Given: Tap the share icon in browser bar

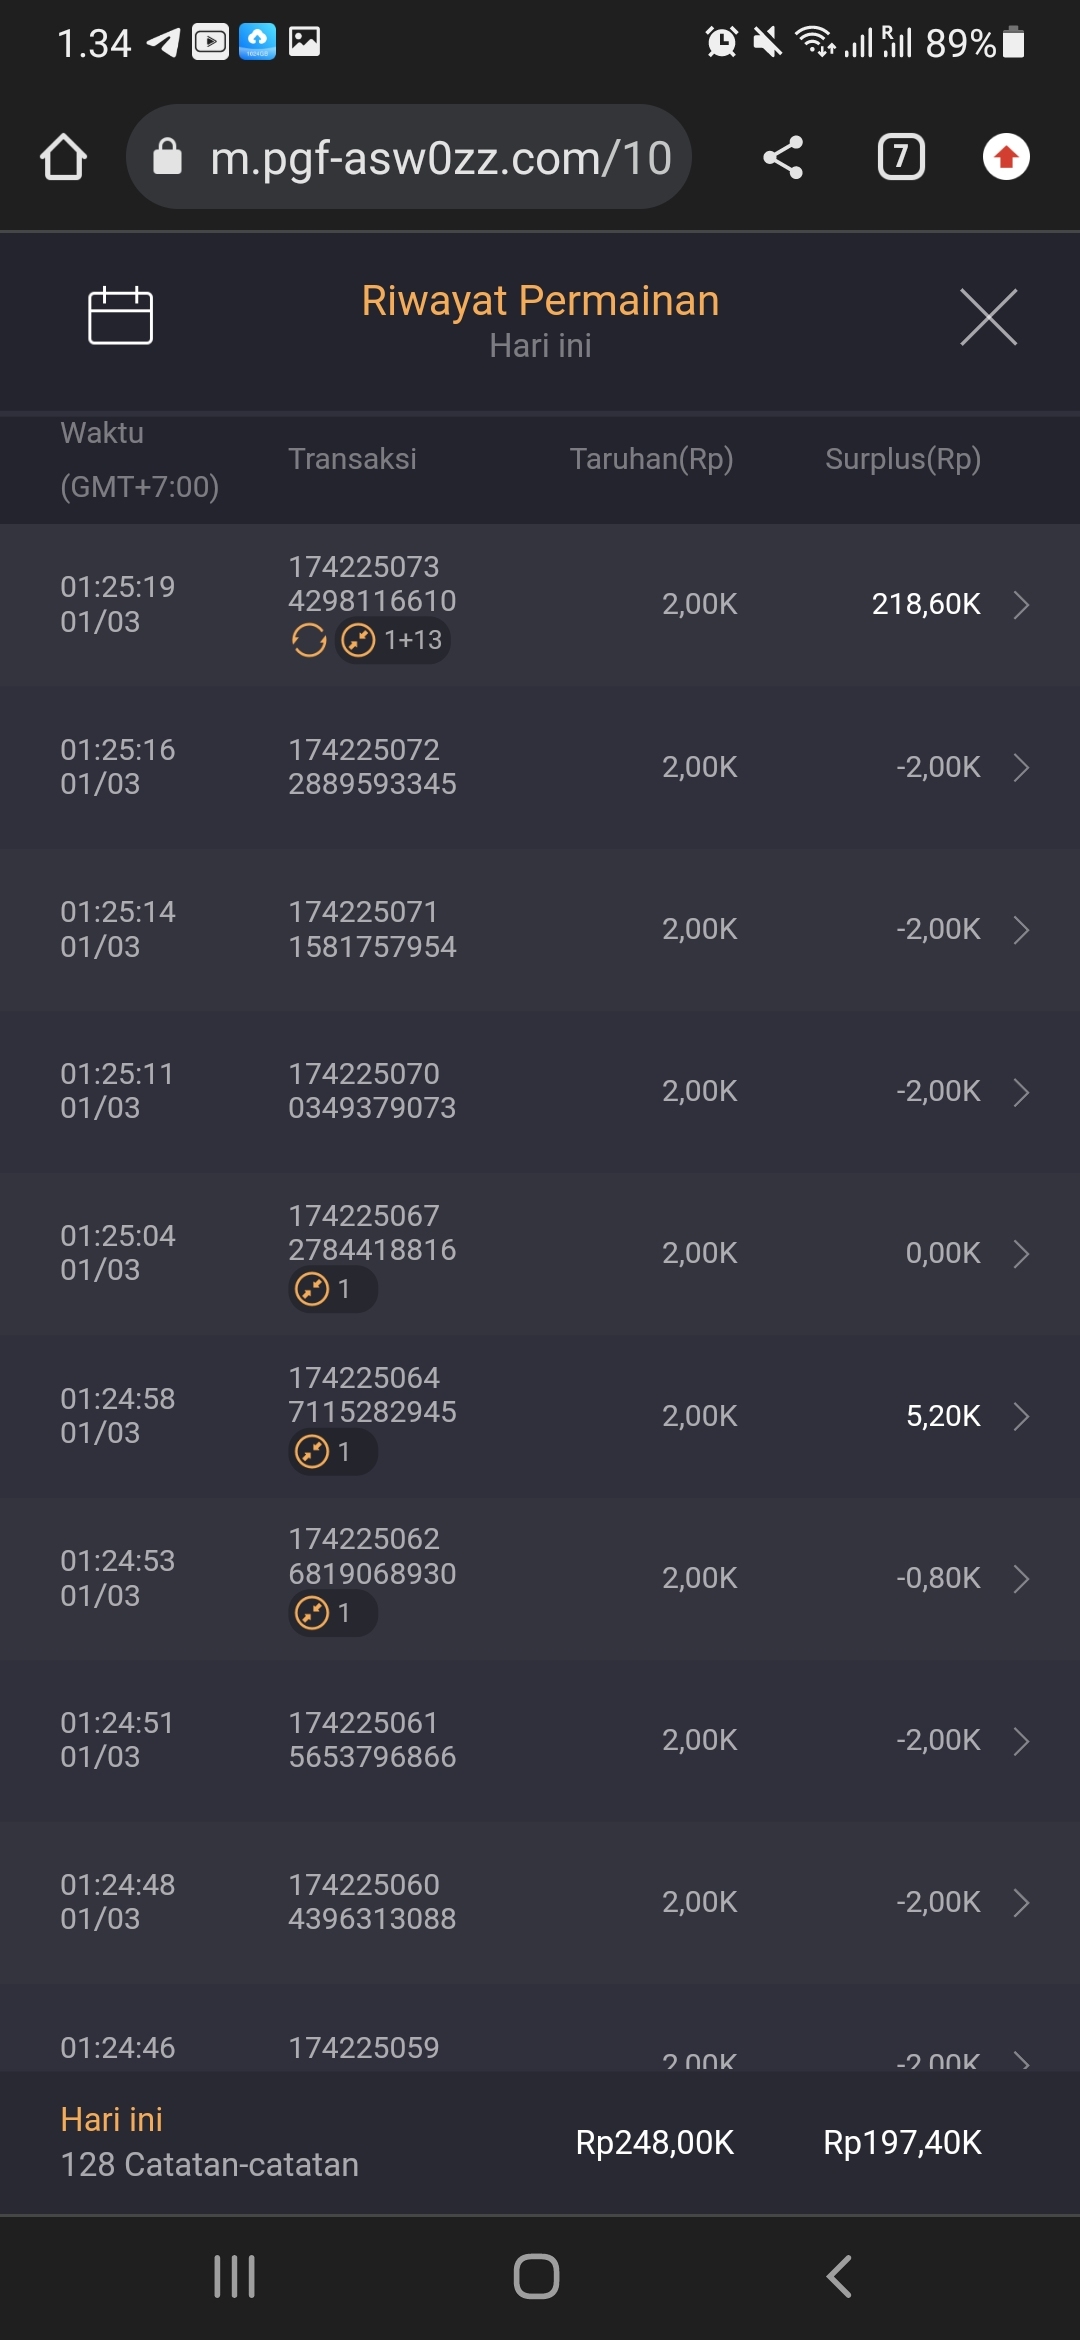Looking at the screenshot, I should coord(783,157).
